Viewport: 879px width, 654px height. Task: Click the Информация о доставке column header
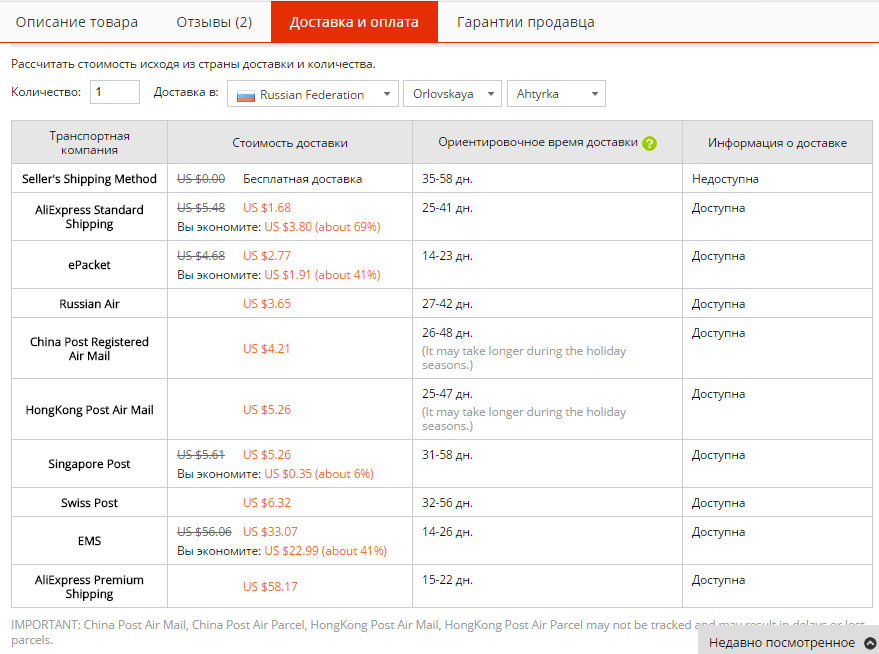777,143
